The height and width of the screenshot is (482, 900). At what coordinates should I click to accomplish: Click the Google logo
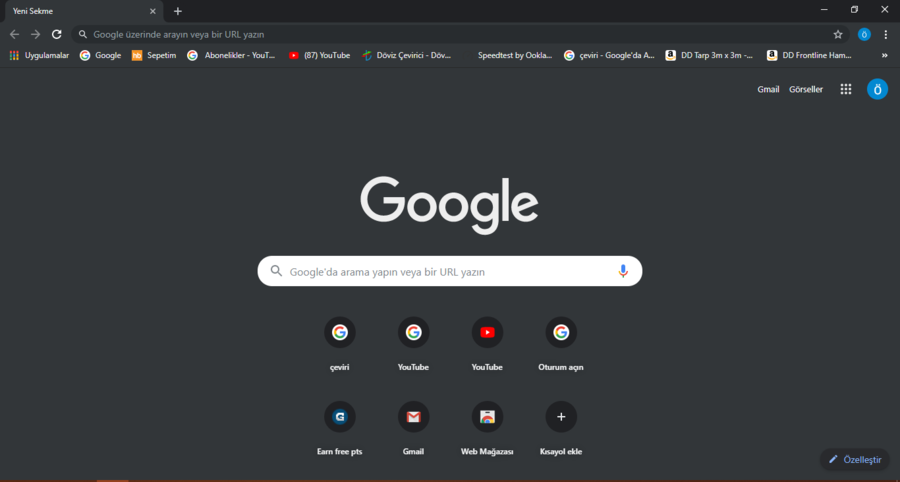pos(449,205)
